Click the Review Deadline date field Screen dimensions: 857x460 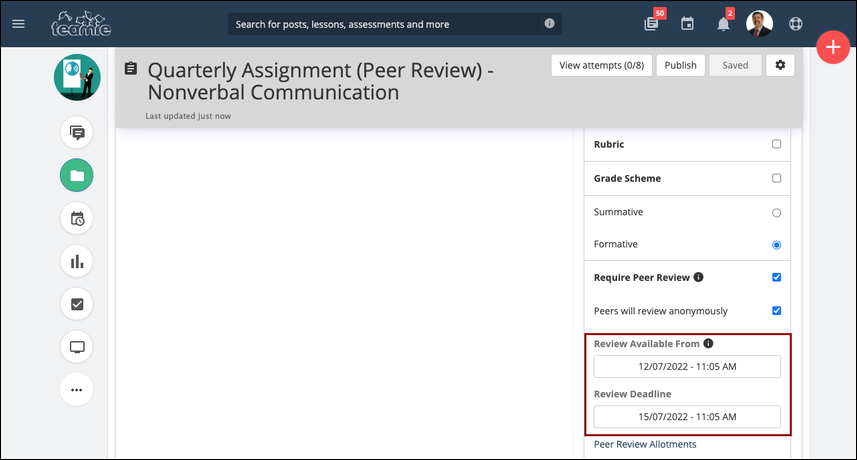pyautogui.click(x=687, y=417)
